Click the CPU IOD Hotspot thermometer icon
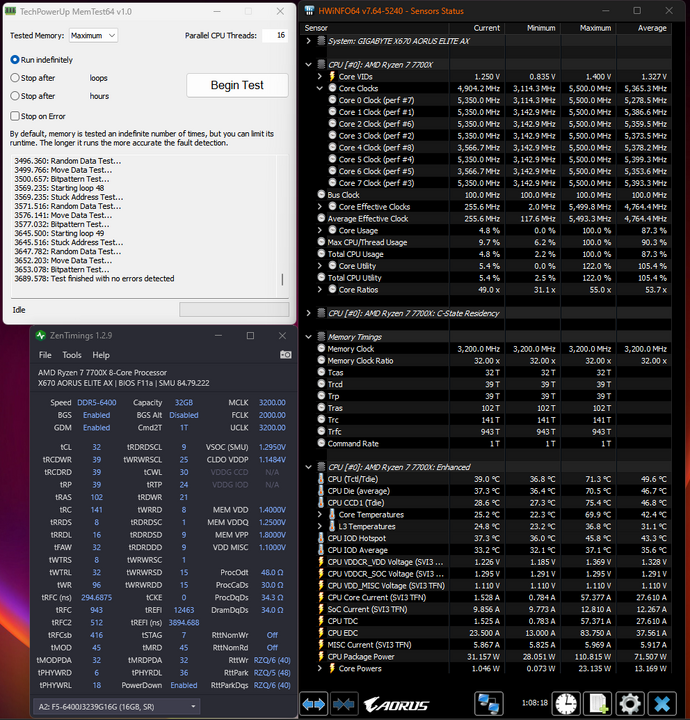Viewport: 690px width, 720px height. [321, 538]
